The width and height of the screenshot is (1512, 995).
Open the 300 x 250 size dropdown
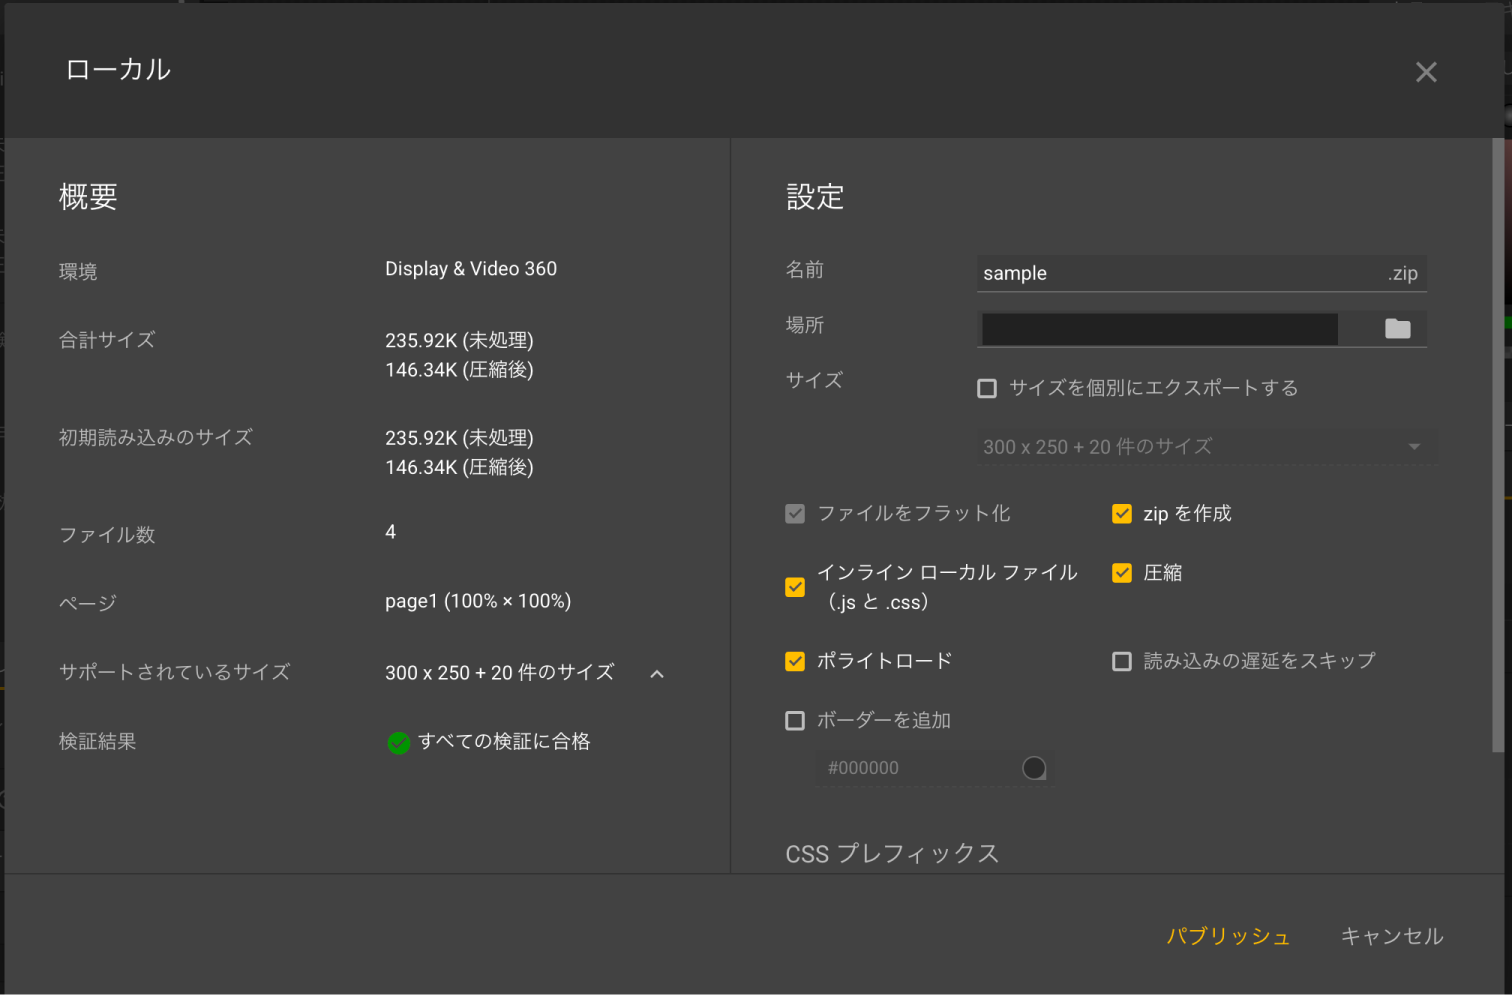pyautogui.click(x=1205, y=447)
